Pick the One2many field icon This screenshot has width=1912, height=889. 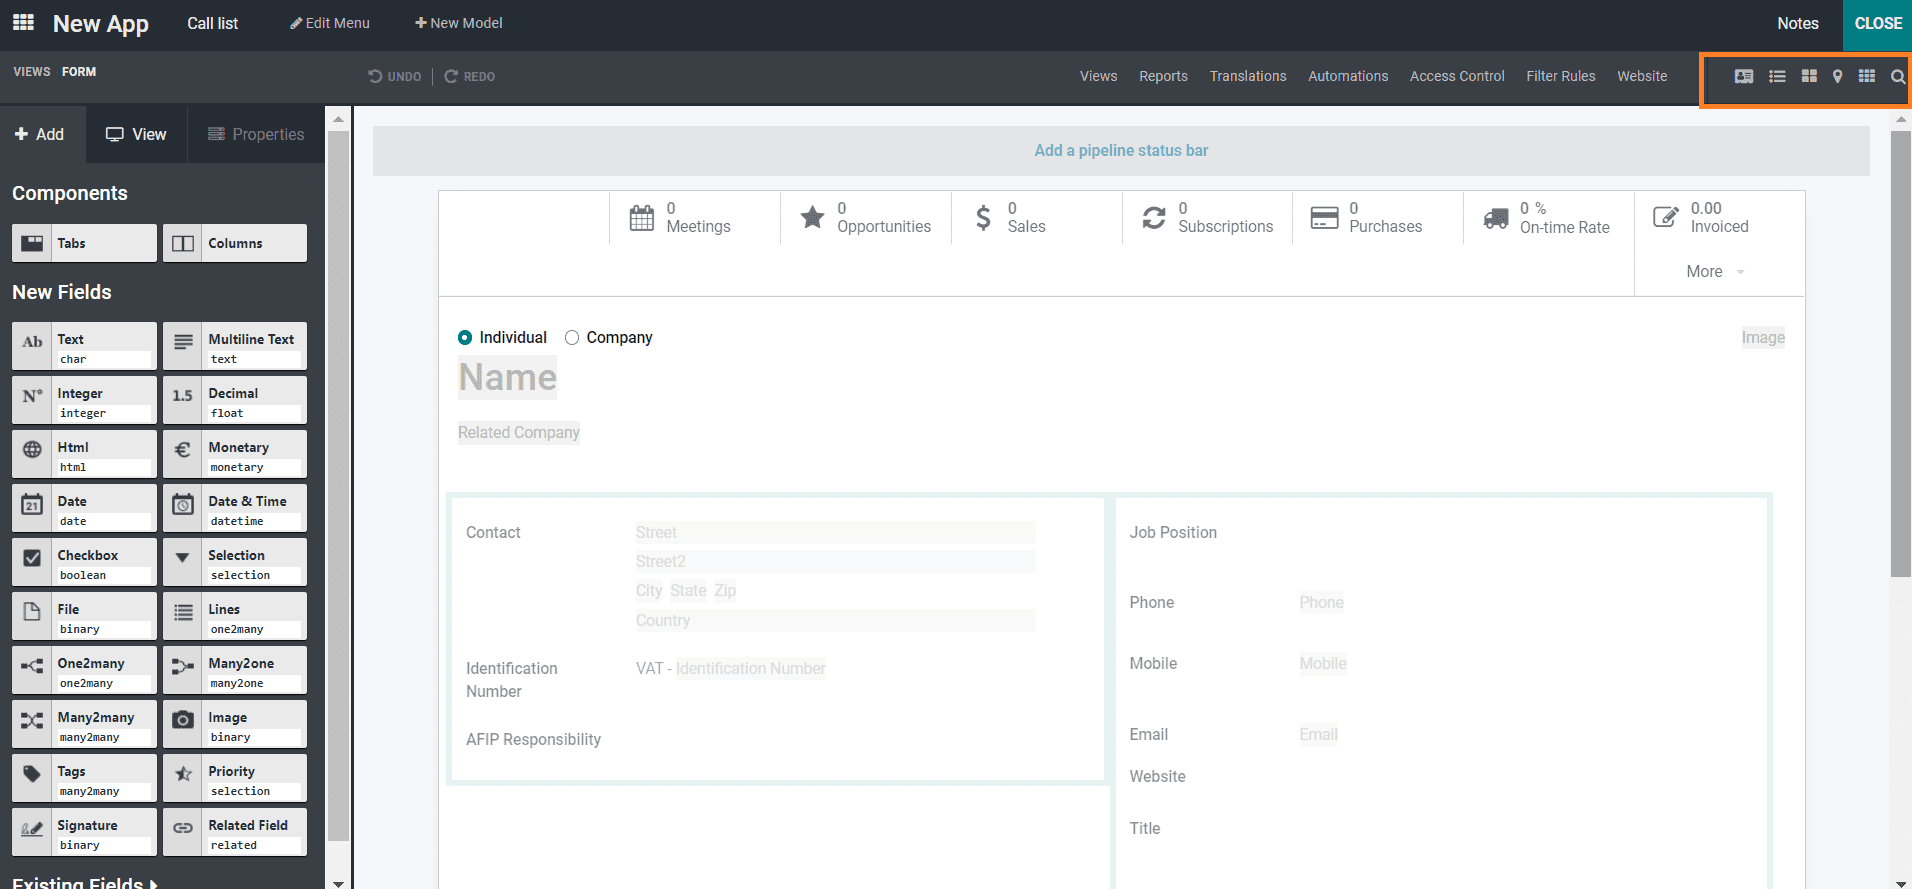(x=32, y=666)
